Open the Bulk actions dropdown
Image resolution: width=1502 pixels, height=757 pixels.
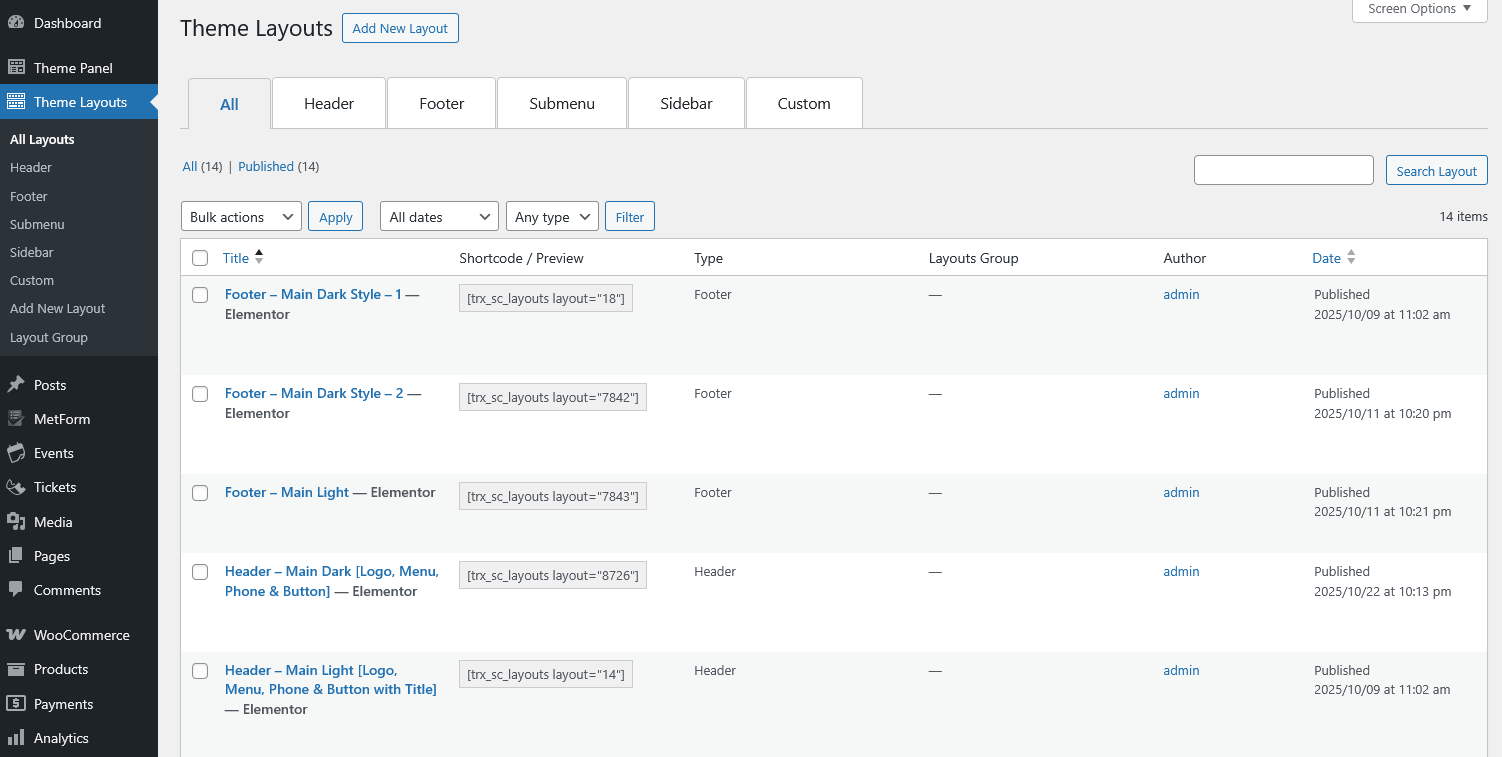[241, 217]
